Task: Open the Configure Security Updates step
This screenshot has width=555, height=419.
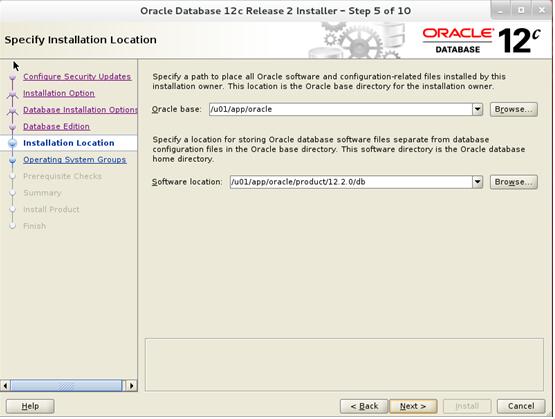Action: click(x=77, y=76)
